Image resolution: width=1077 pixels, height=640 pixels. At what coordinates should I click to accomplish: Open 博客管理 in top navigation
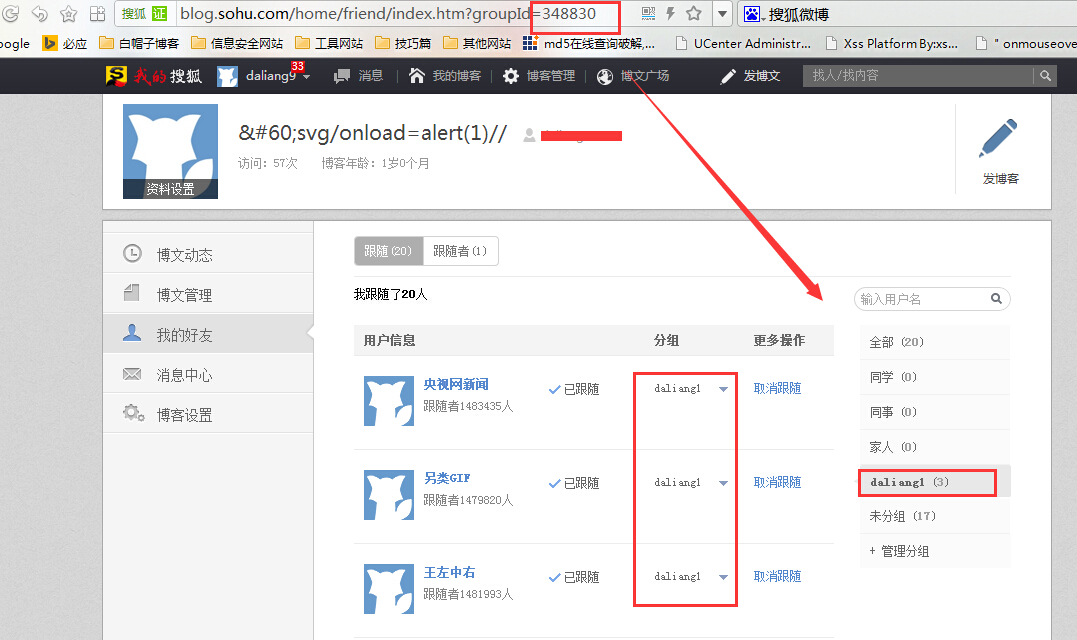[539, 76]
